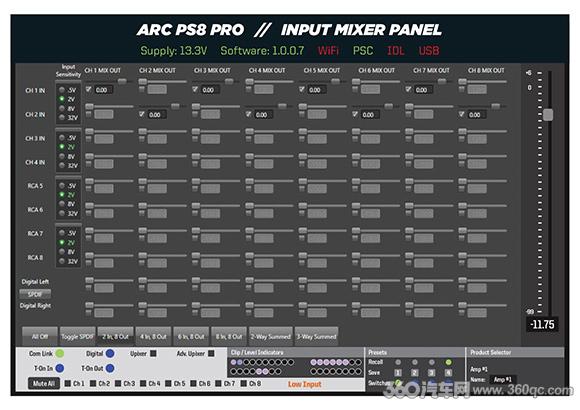Select .5V sensitivity for RCA 5/6 inputs
Image resolution: width=580 pixels, height=410 pixels.
pos(62,185)
